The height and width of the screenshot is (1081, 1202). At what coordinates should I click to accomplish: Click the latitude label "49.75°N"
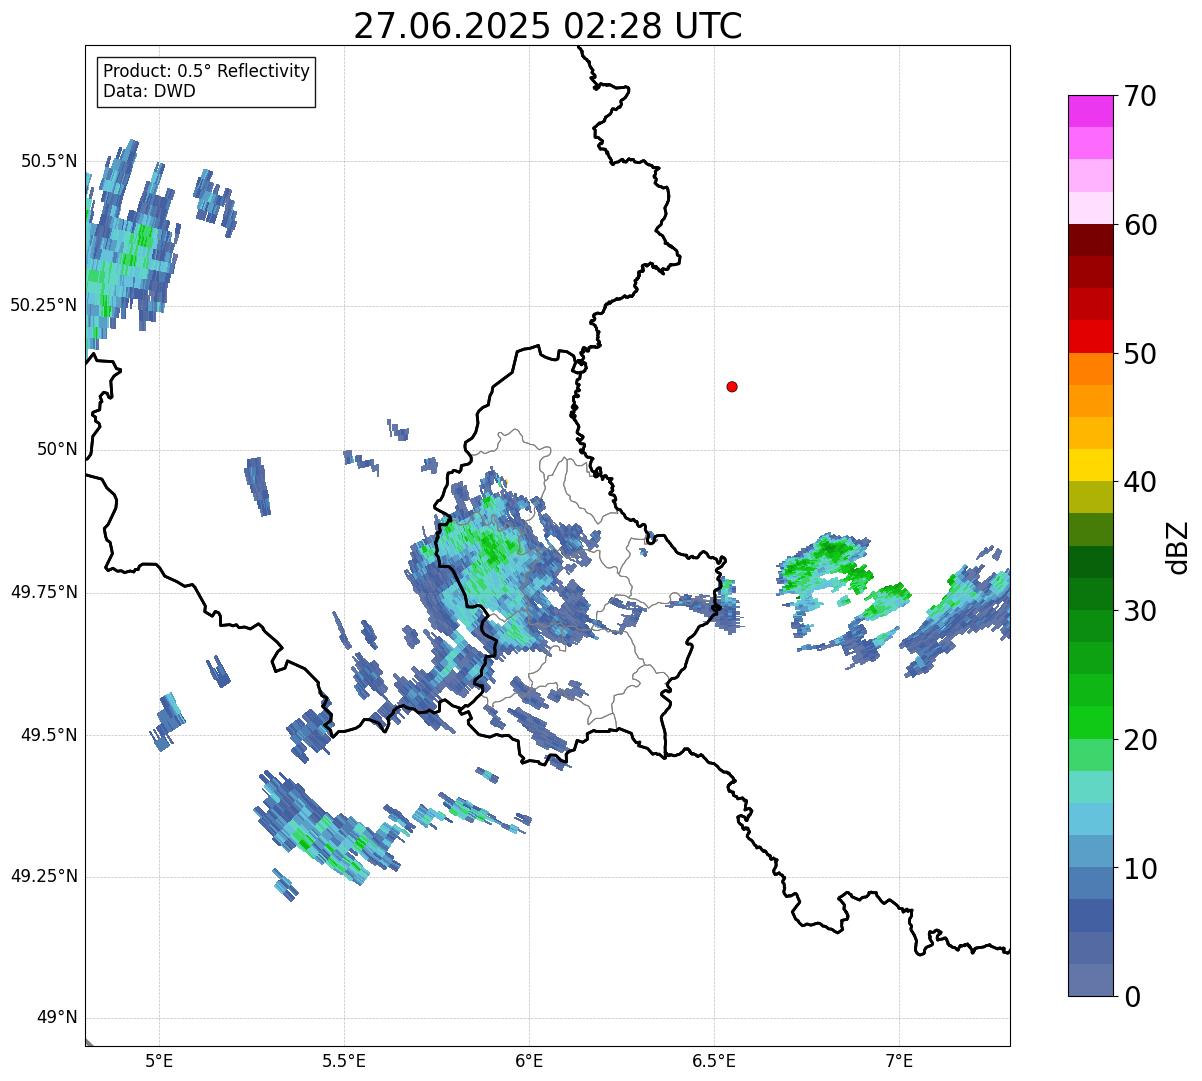(x=43, y=592)
